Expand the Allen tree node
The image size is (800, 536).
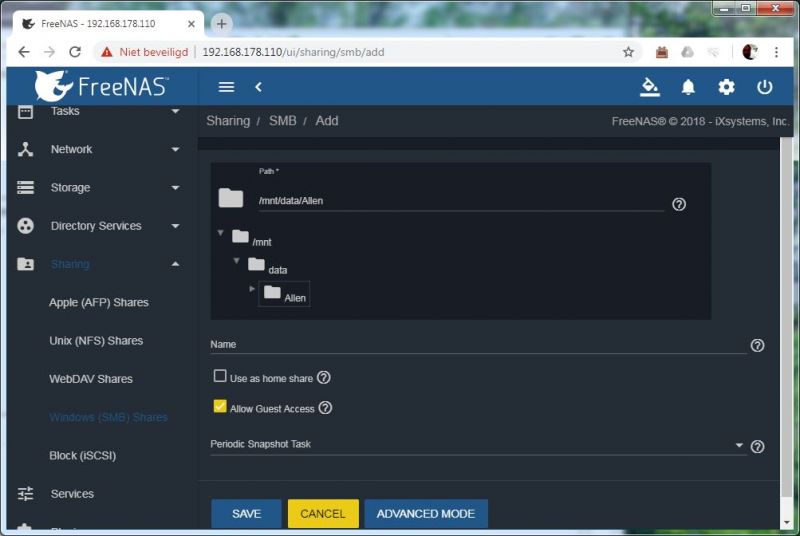pos(252,289)
